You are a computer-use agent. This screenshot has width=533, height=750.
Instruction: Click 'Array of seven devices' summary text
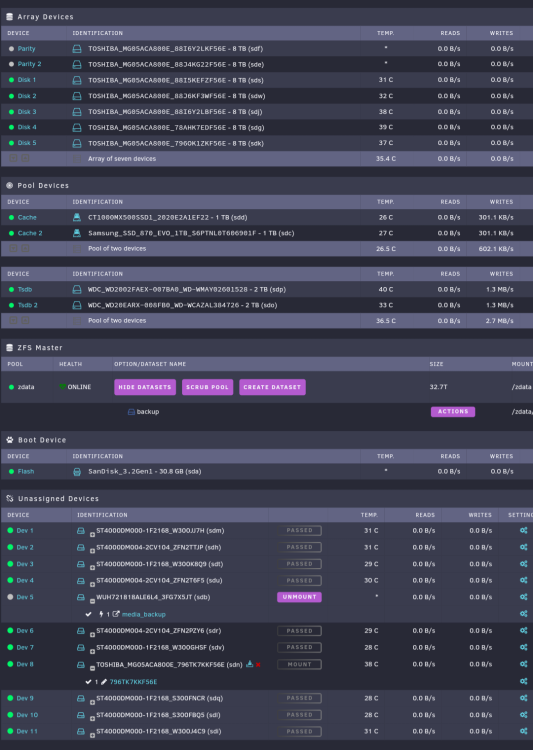pos(122,159)
